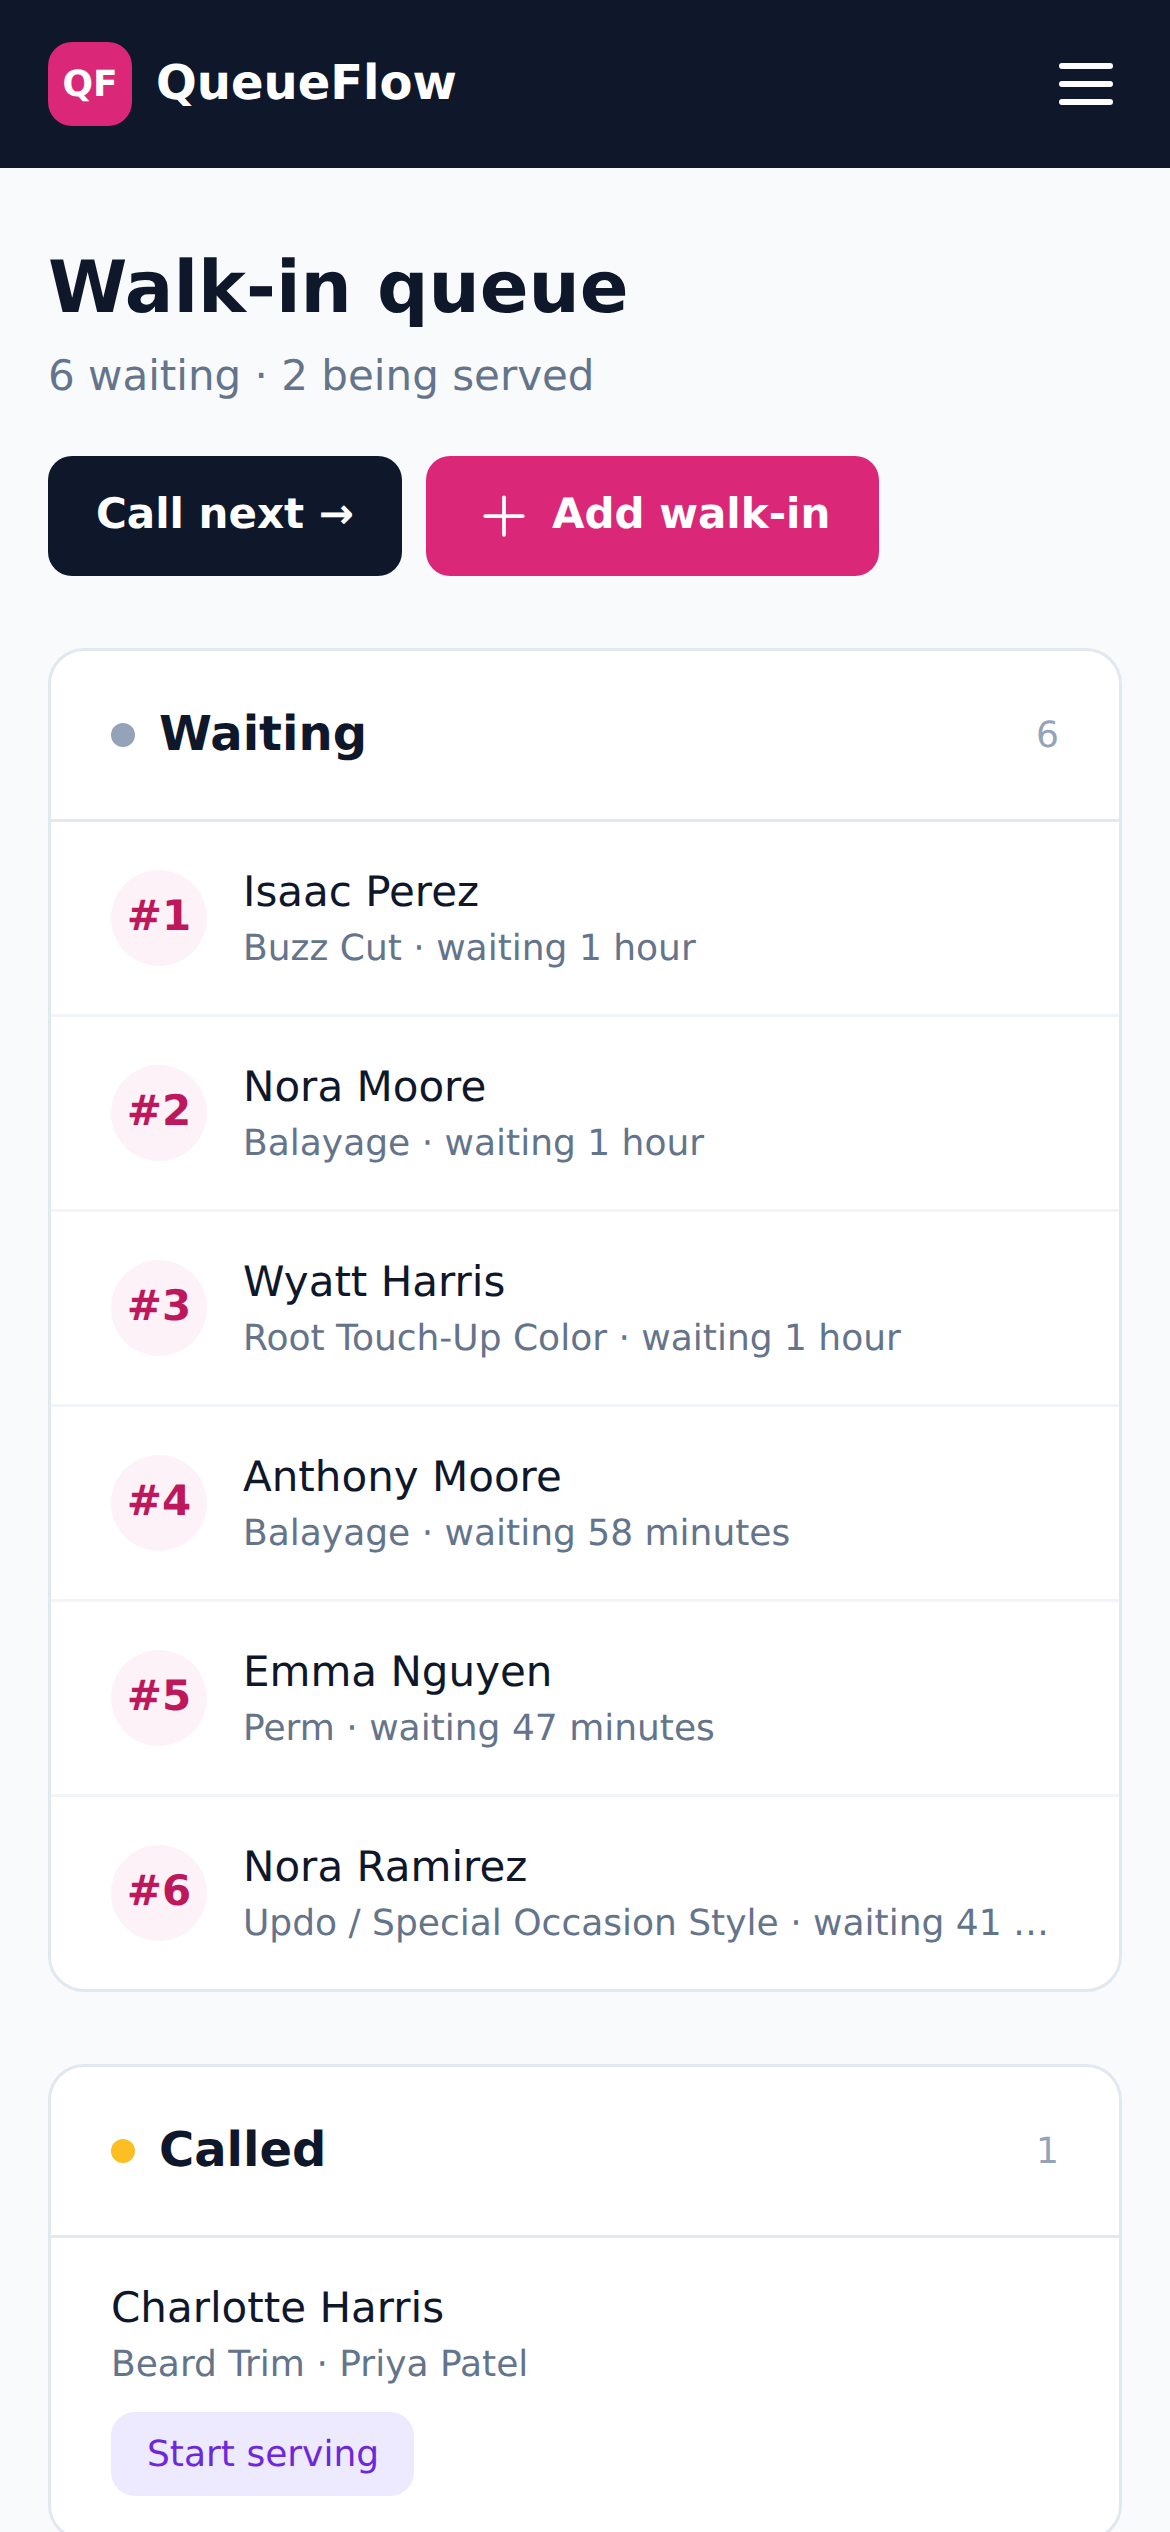
Task: Open Emma Nguyen's Perm entry
Action: tap(585, 1698)
